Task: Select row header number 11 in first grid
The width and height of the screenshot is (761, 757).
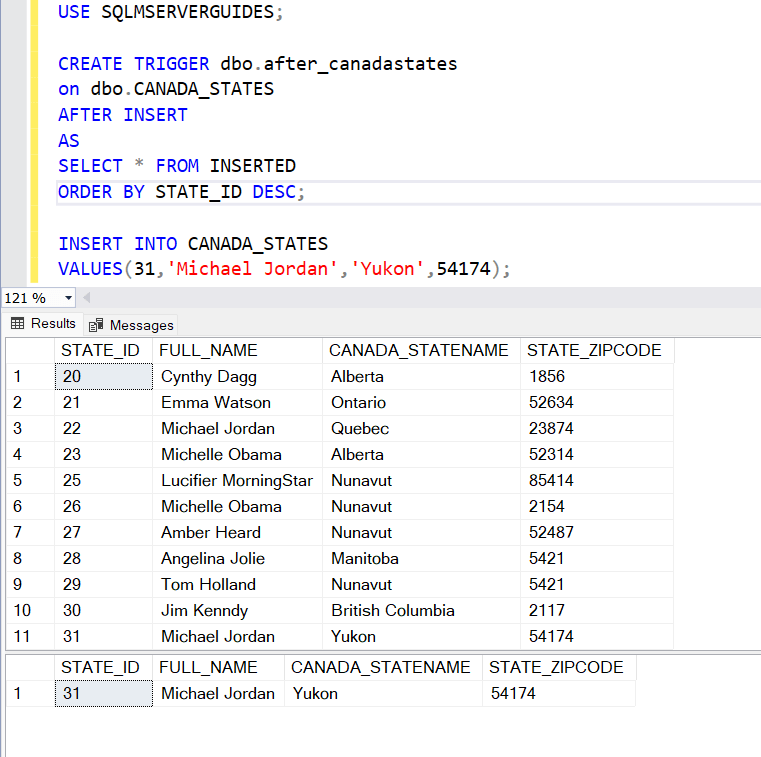Action: pyautogui.click(x=30, y=636)
